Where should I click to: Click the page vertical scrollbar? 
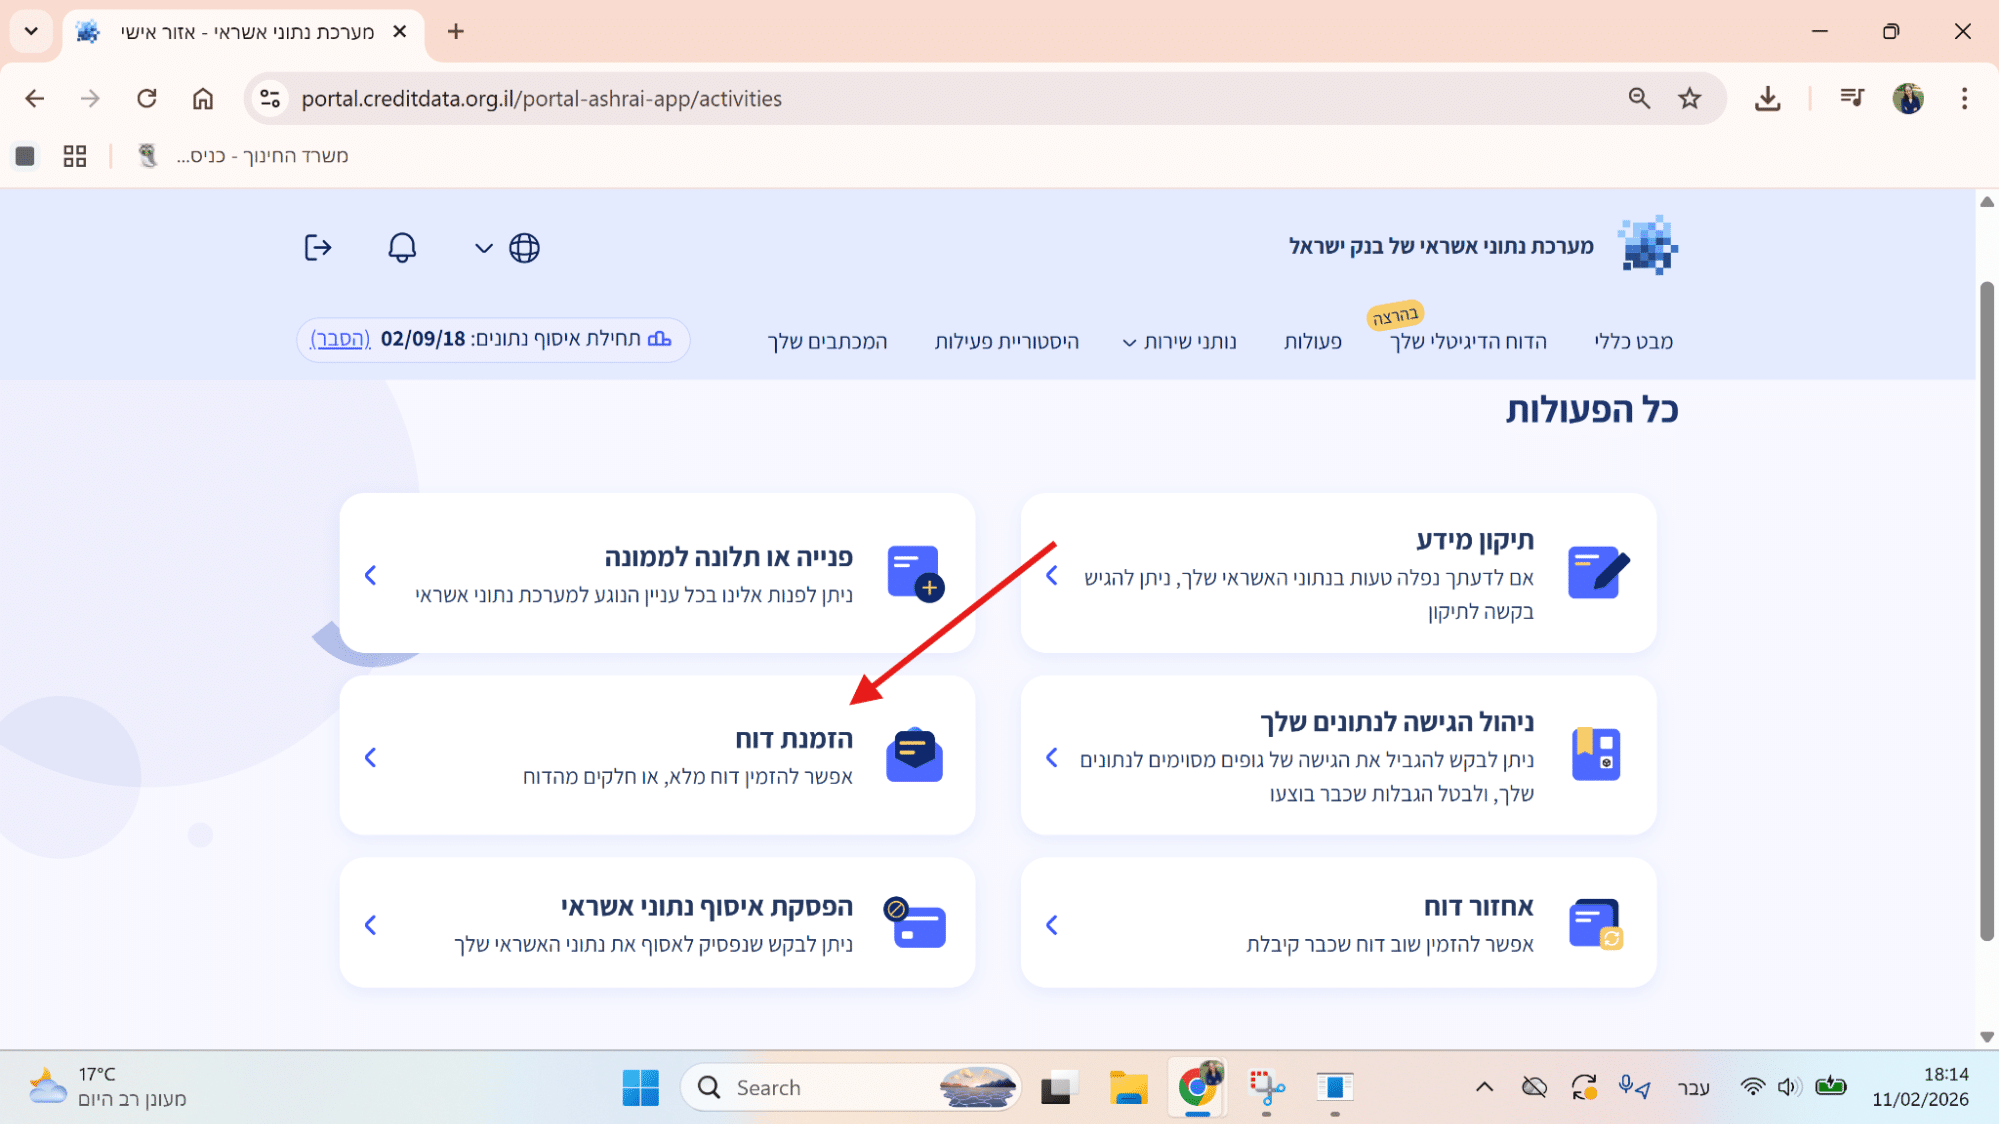click(x=1986, y=610)
